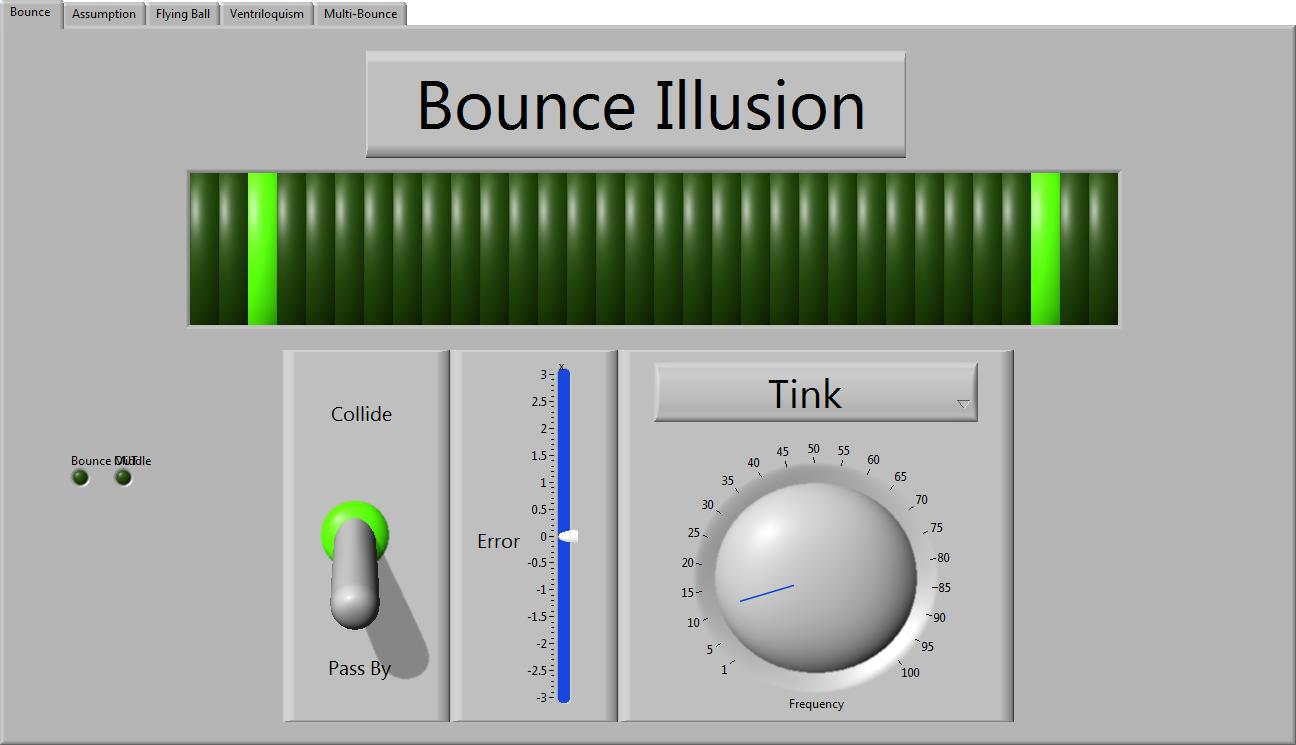Viewport: 1296px width, 745px height.
Task: Click the 1 mark on the Frequency knob scale
Action: click(725, 669)
